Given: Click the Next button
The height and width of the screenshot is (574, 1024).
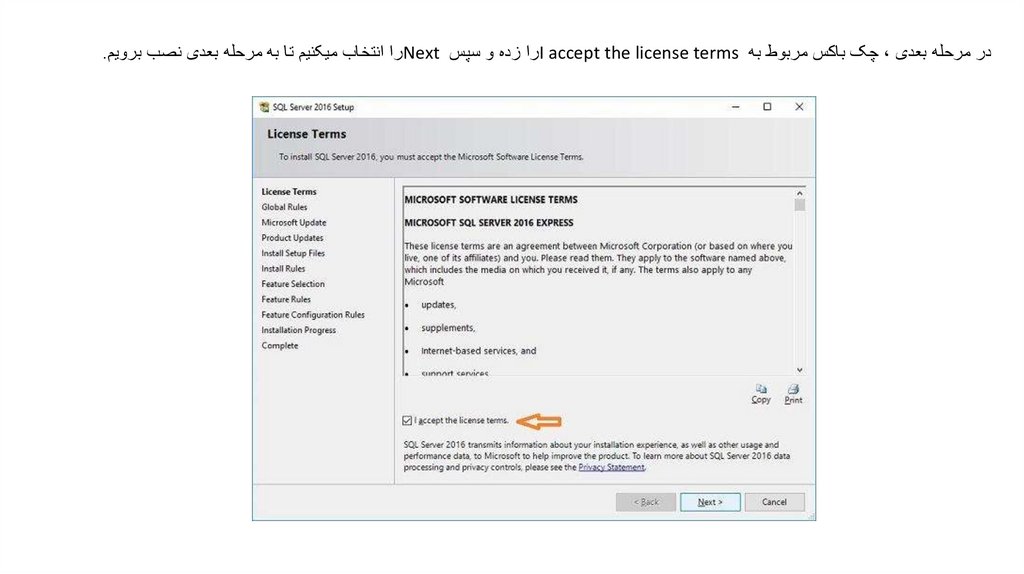Looking at the screenshot, I should [710, 502].
